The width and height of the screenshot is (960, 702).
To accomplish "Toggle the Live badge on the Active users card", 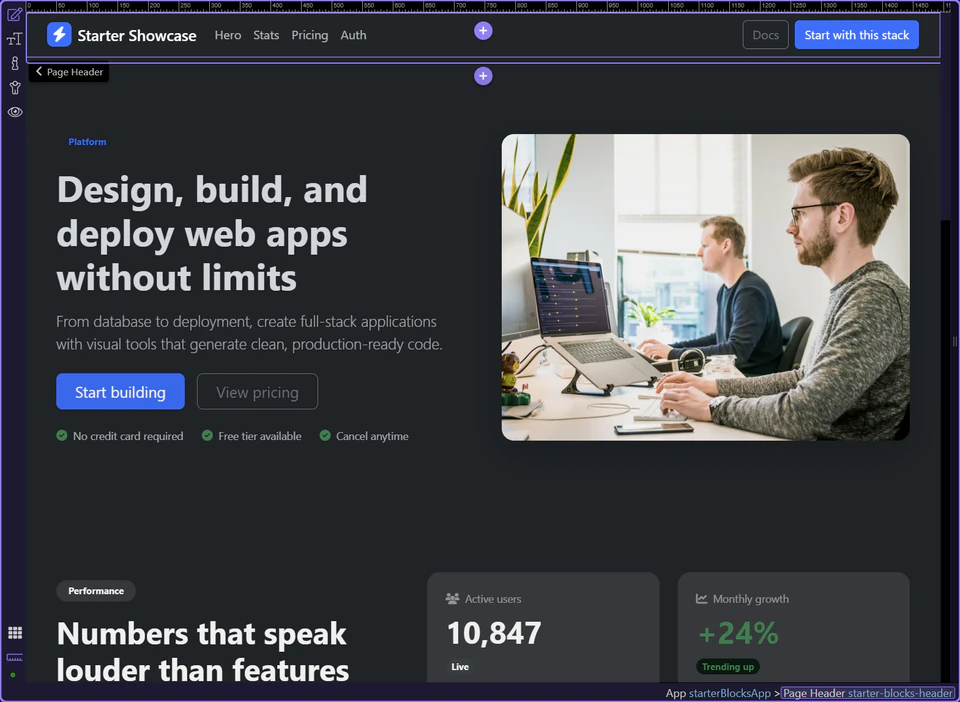I will point(459,666).
